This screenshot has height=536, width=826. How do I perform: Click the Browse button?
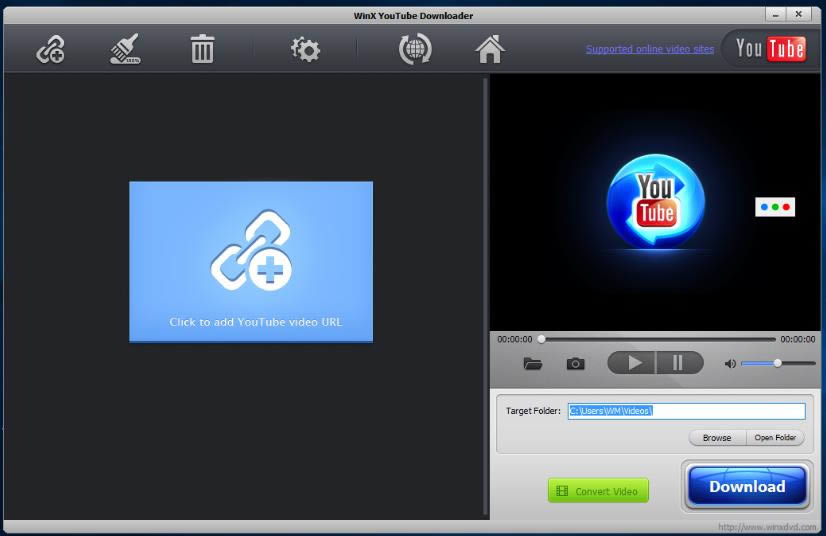tap(717, 438)
